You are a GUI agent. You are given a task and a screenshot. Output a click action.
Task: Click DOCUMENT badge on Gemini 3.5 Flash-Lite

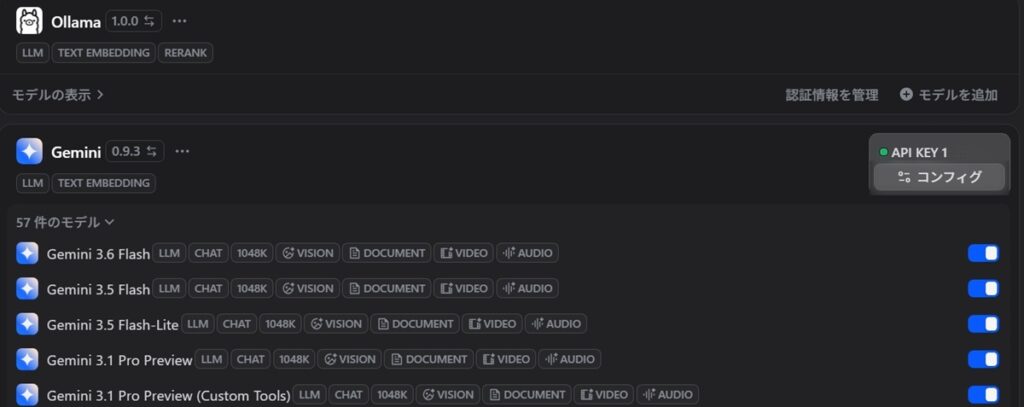(415, 323)
